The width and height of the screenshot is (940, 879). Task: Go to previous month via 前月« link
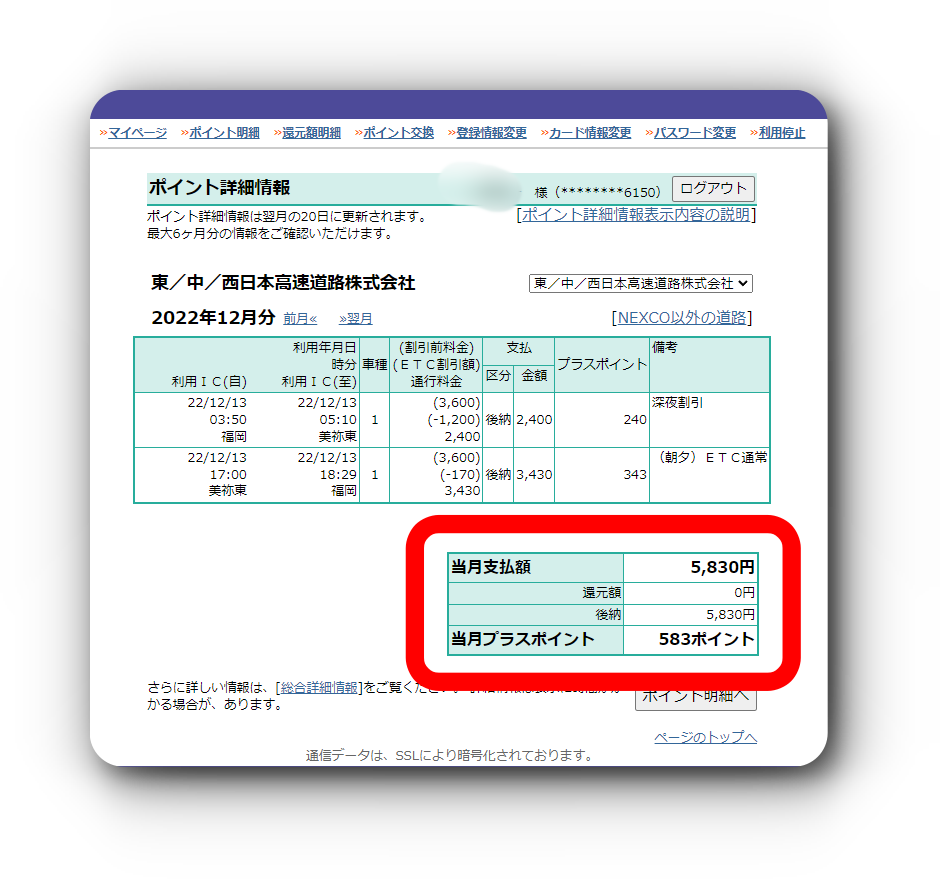(300, 319)
